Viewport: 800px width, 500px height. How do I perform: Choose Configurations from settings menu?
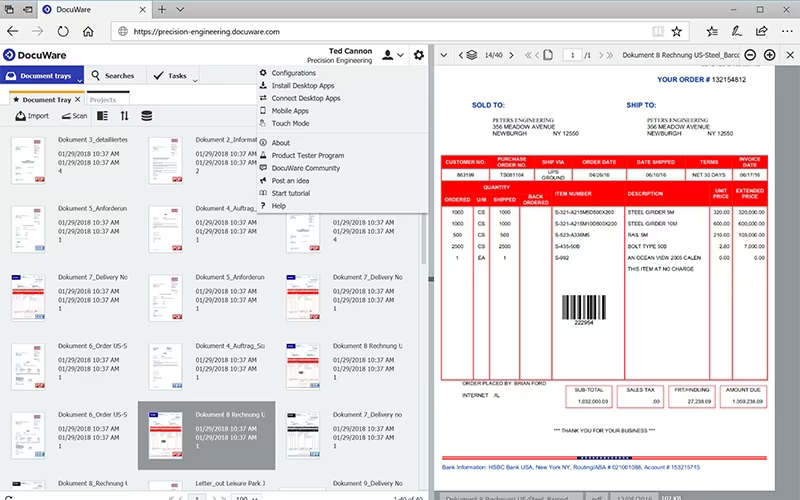(293, 73)
